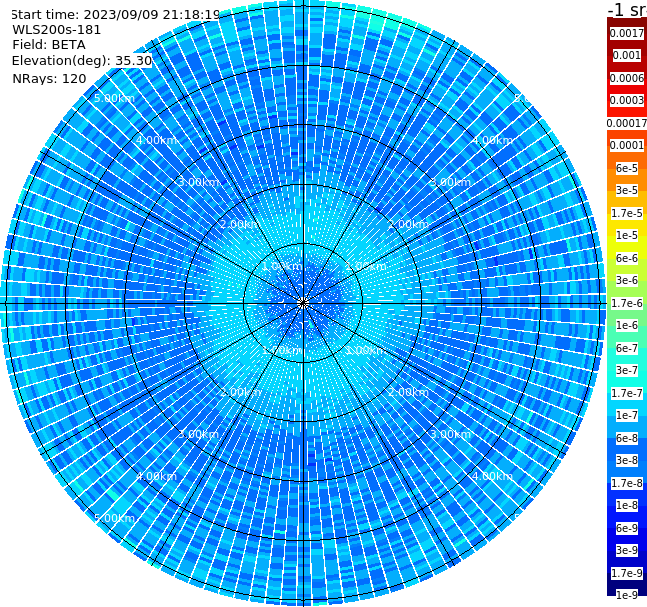Viewport: 647px width, 607px height.
Task: Click the upper-left 5.00km range label
Action: click(x=114, y=98)
